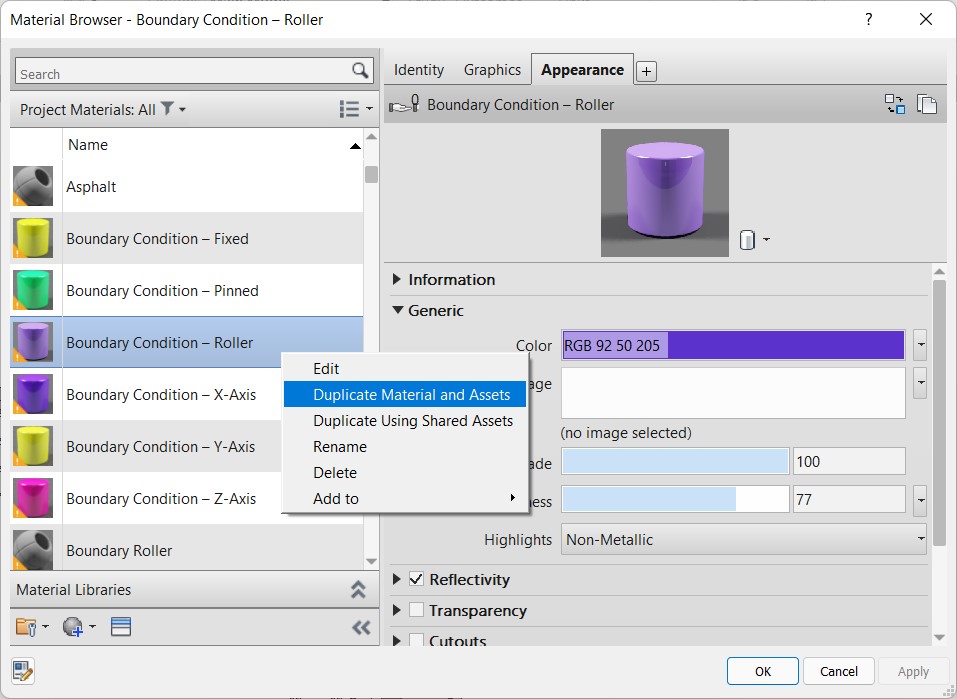
Task: Expand the Reflectivity section arrow
Action: click(397, 579)
